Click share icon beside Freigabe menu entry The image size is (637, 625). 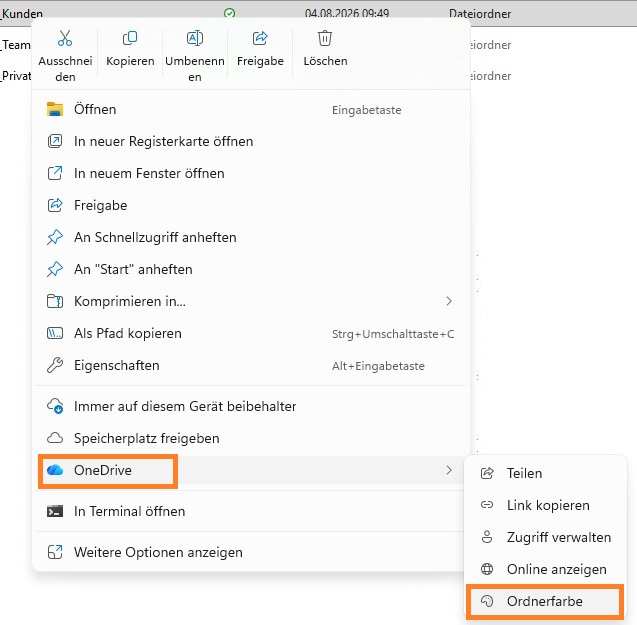(55, 205)
